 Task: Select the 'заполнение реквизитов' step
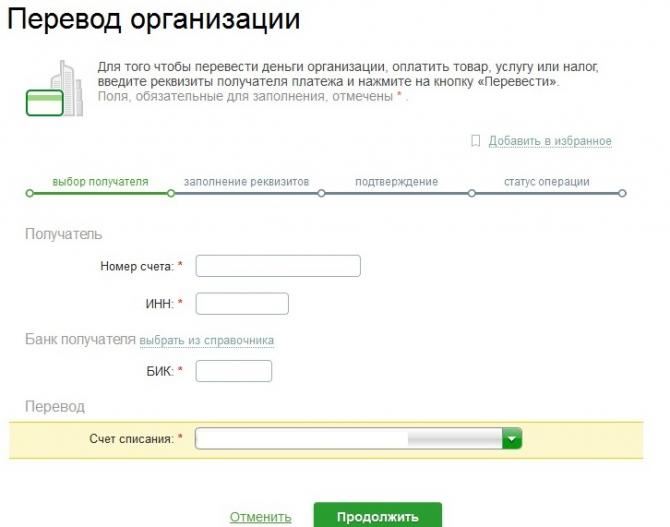pyautogui.click(x=246, y=182)
